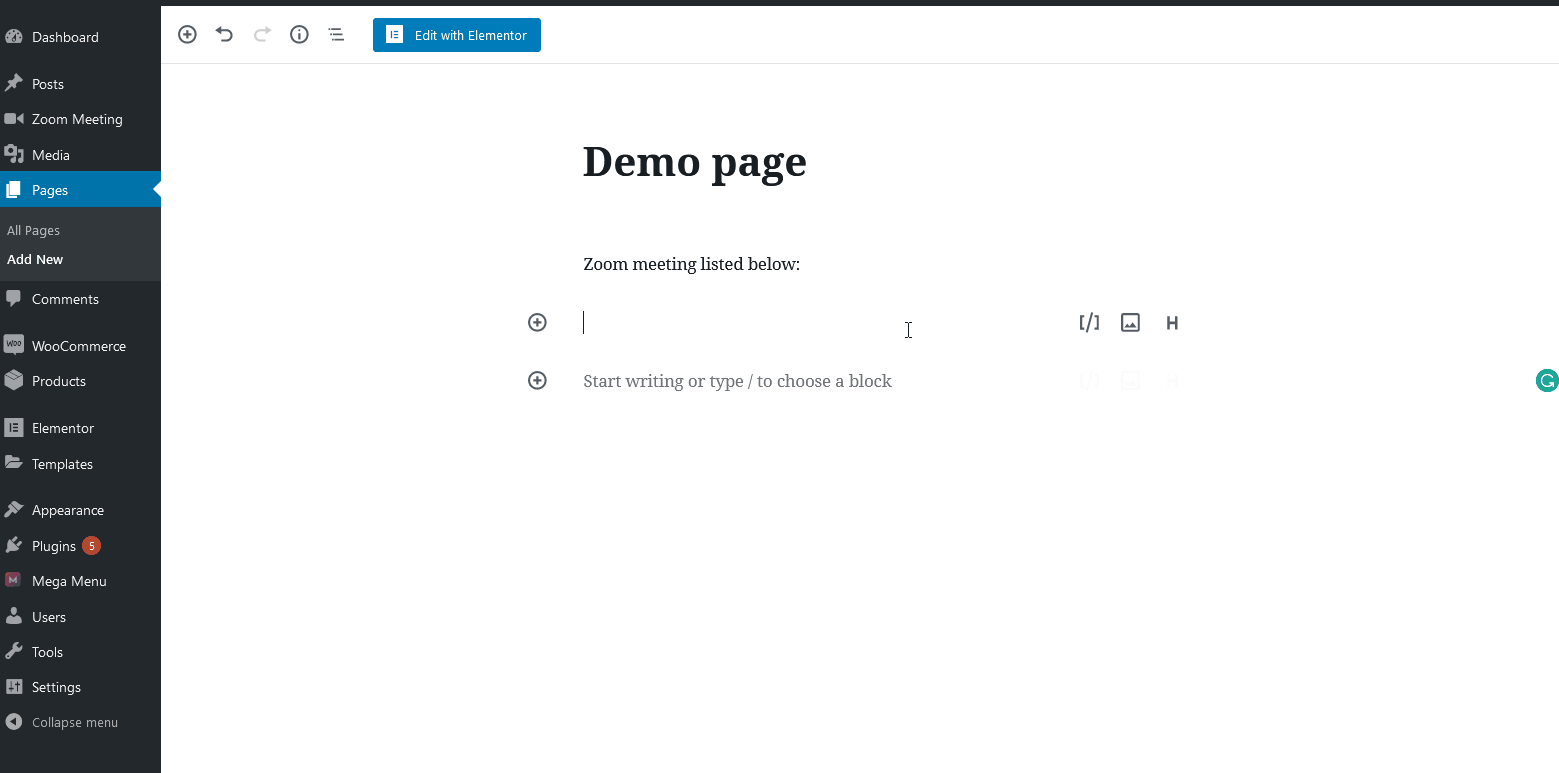Image resolution: width=1559 pixels, height=773 pixels.
Task: Open the Grammarly assistant
Action: coord(1546,381)
